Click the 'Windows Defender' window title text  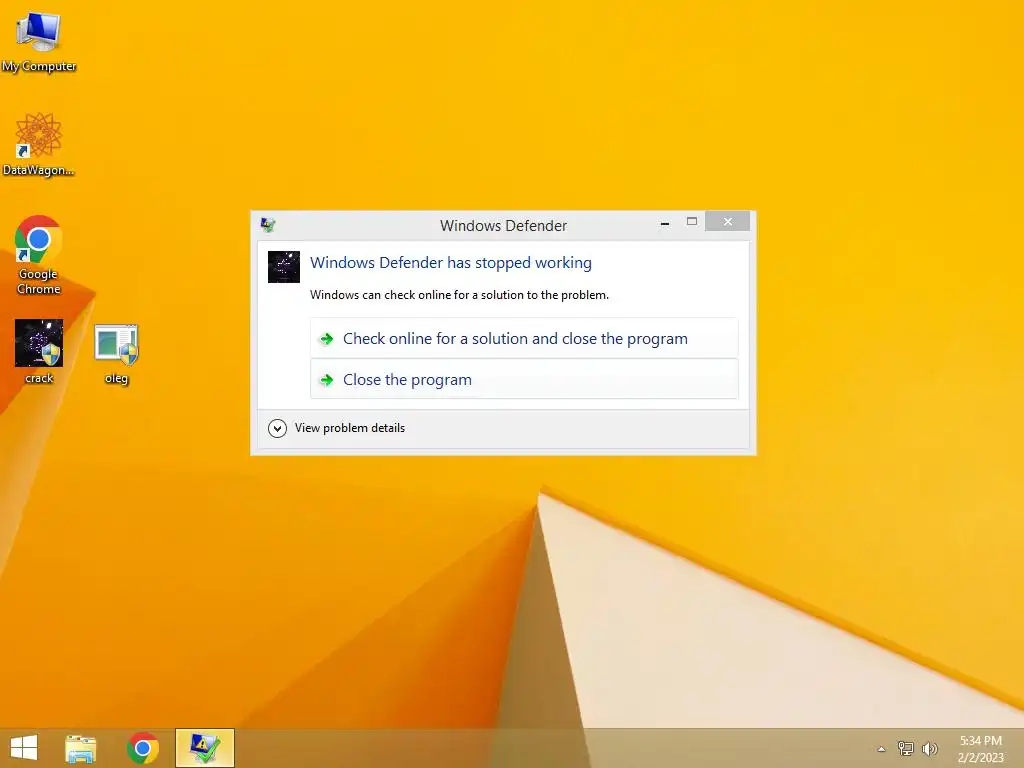(x=504, y=225)
